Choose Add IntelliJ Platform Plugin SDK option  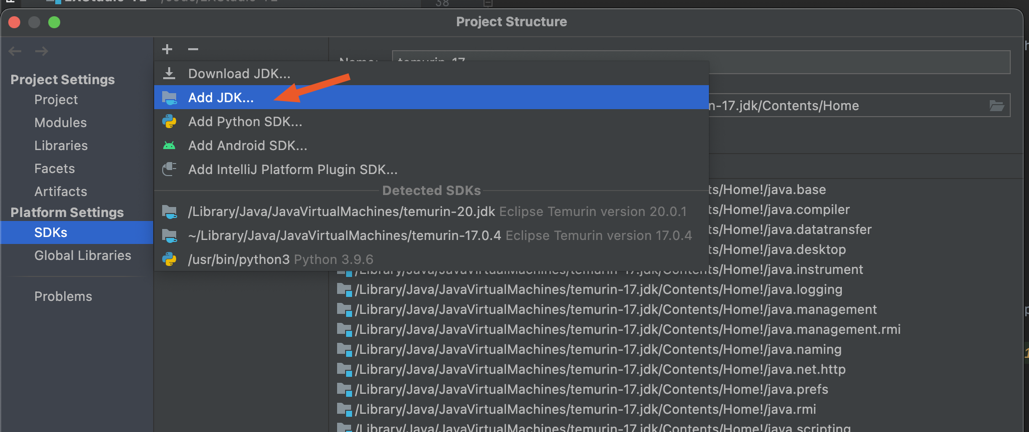[431, 169]
